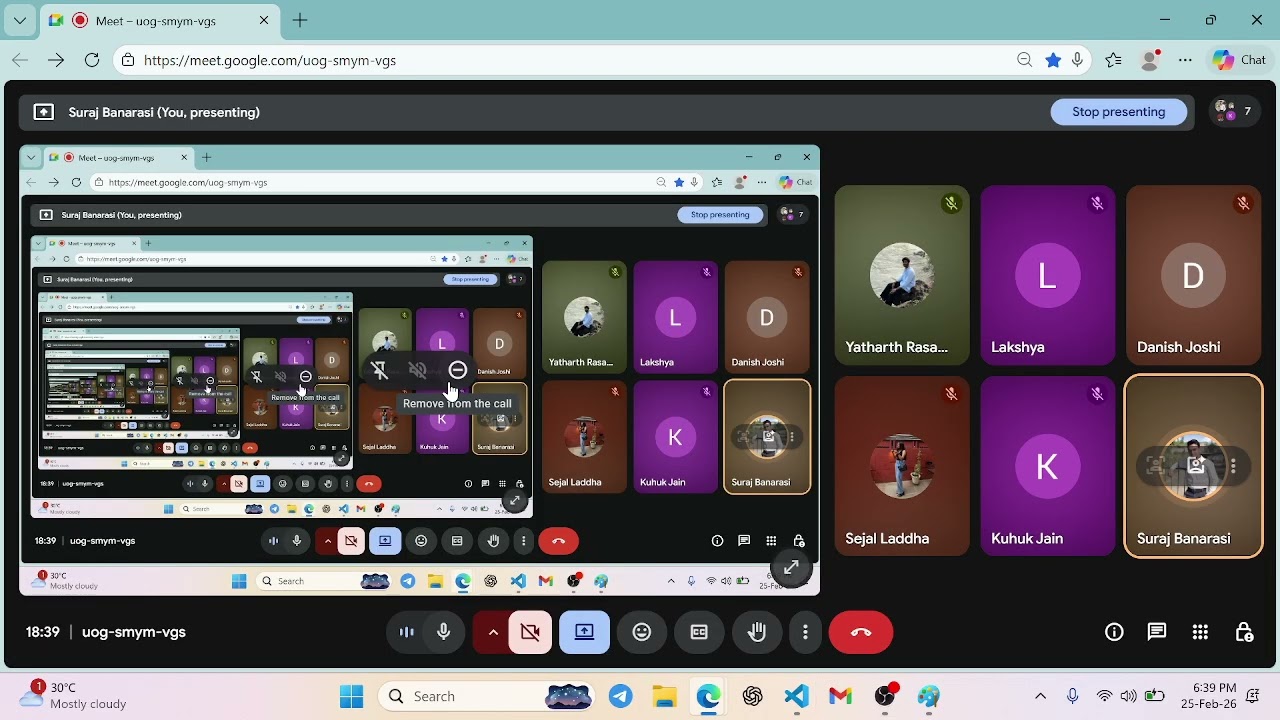Image resolution: width=1280 pixels, height=720 pixels.
Task: Open Visual Studio Code from the taskbar
Action: tap(797, 696)
